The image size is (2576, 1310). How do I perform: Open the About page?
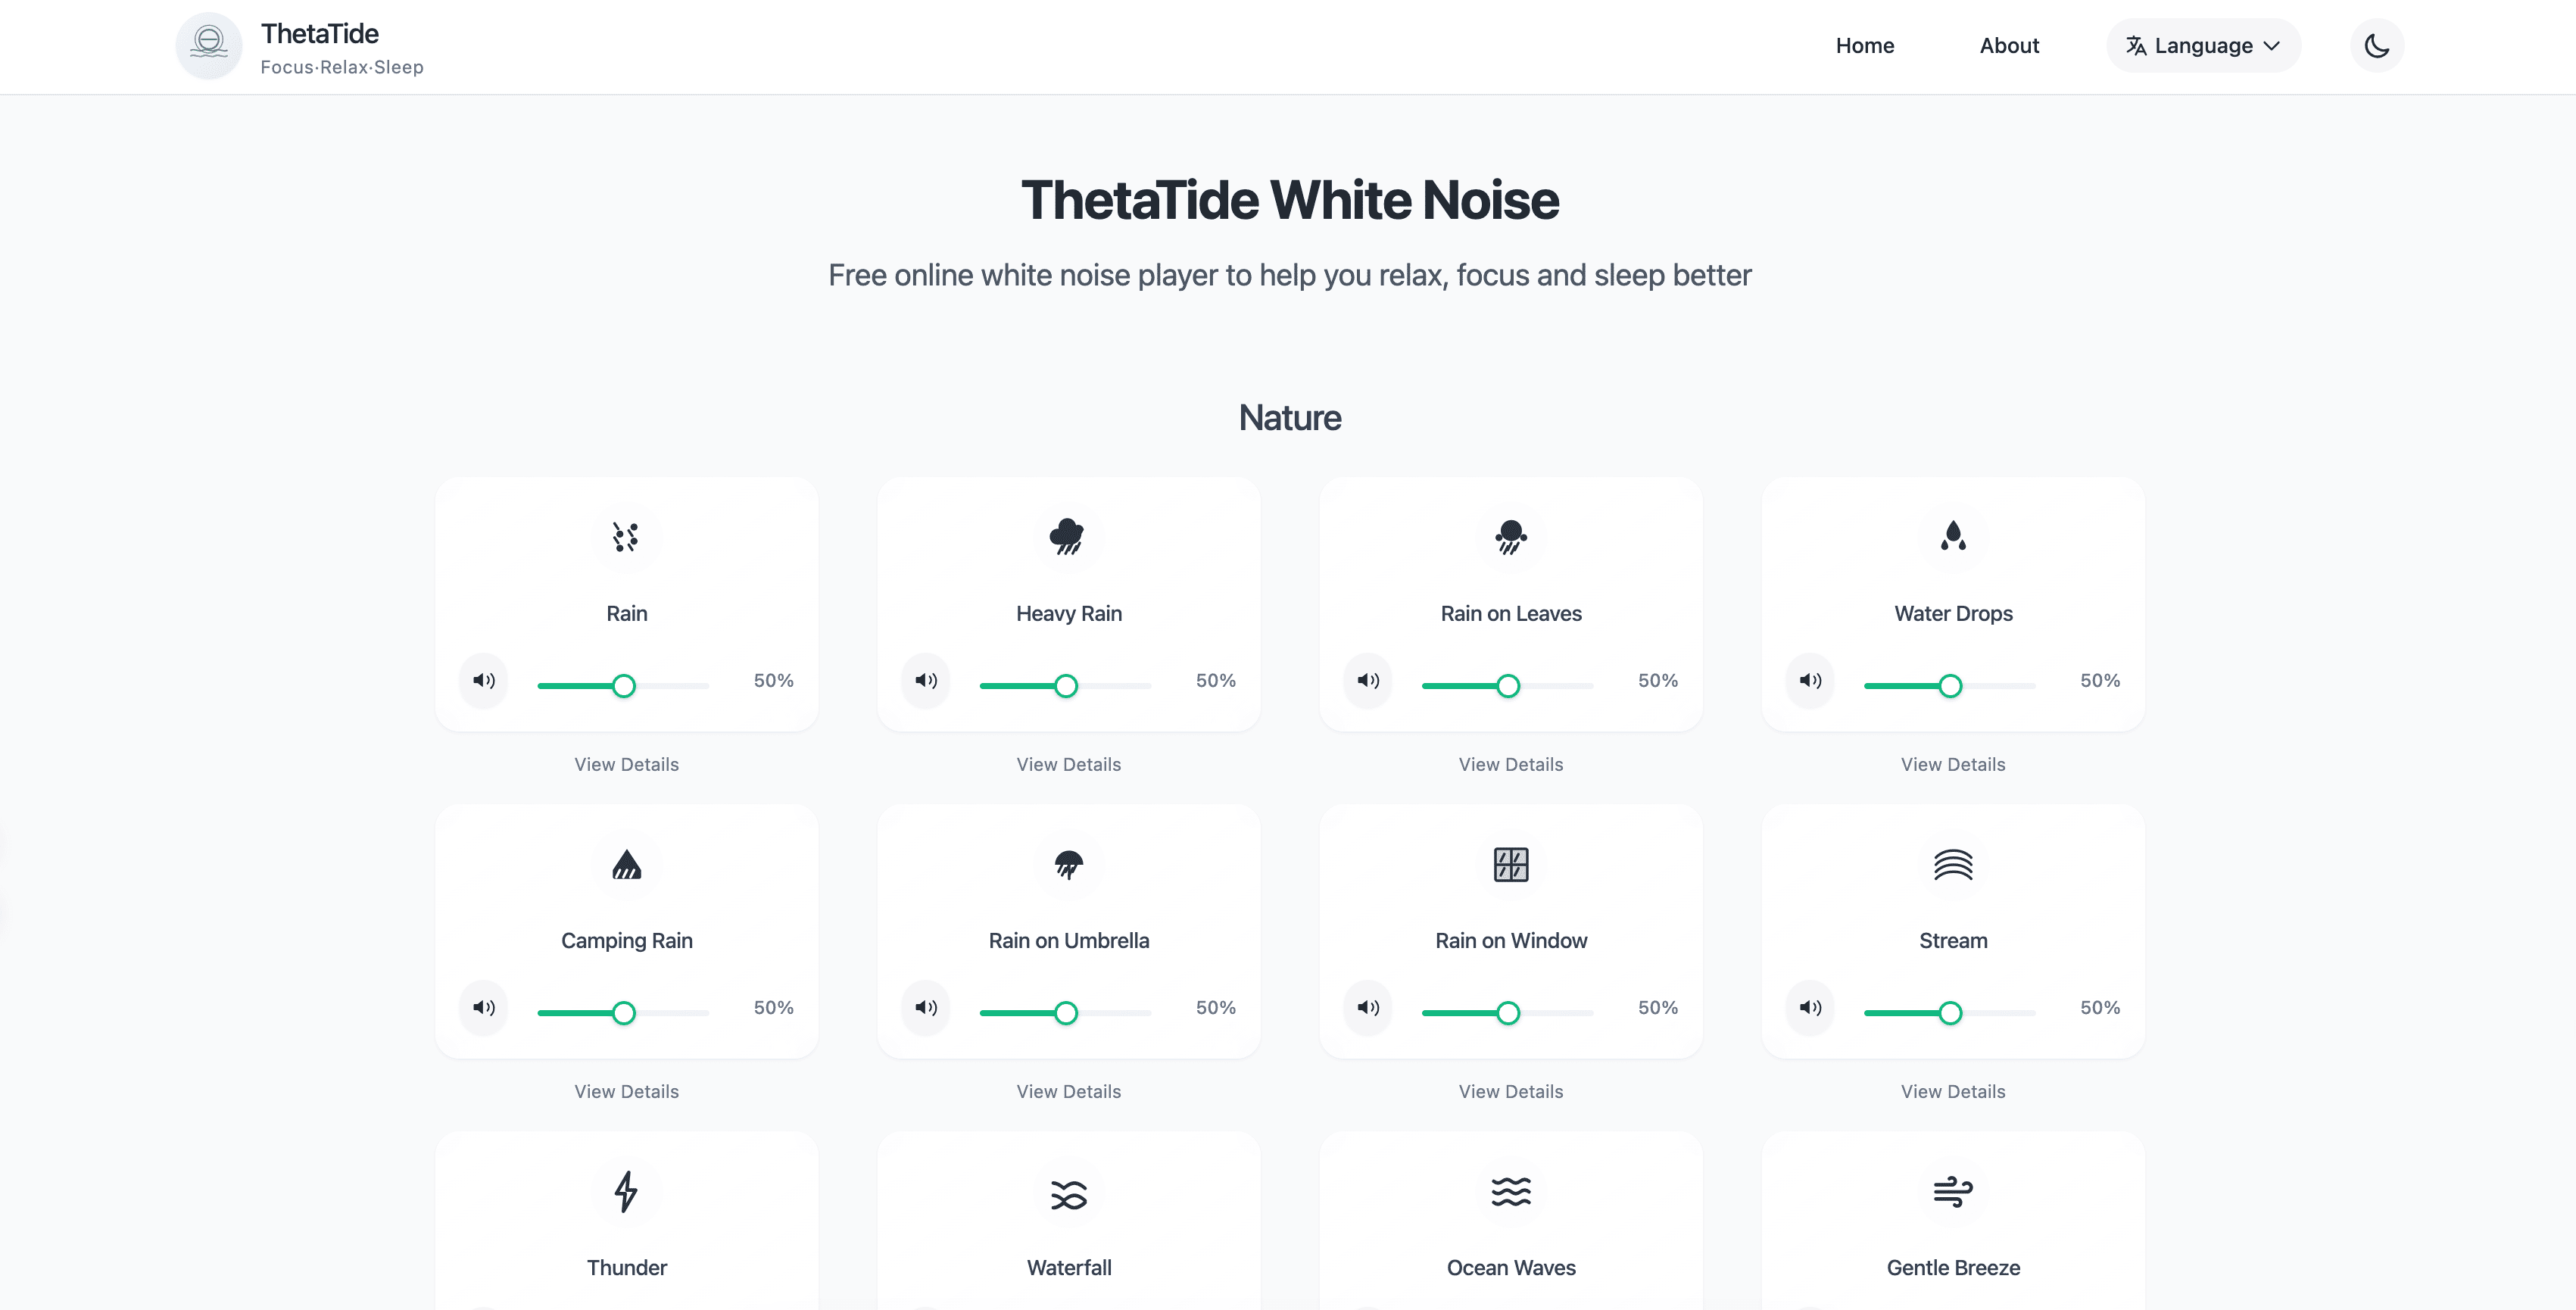[x=2009, y=46]
